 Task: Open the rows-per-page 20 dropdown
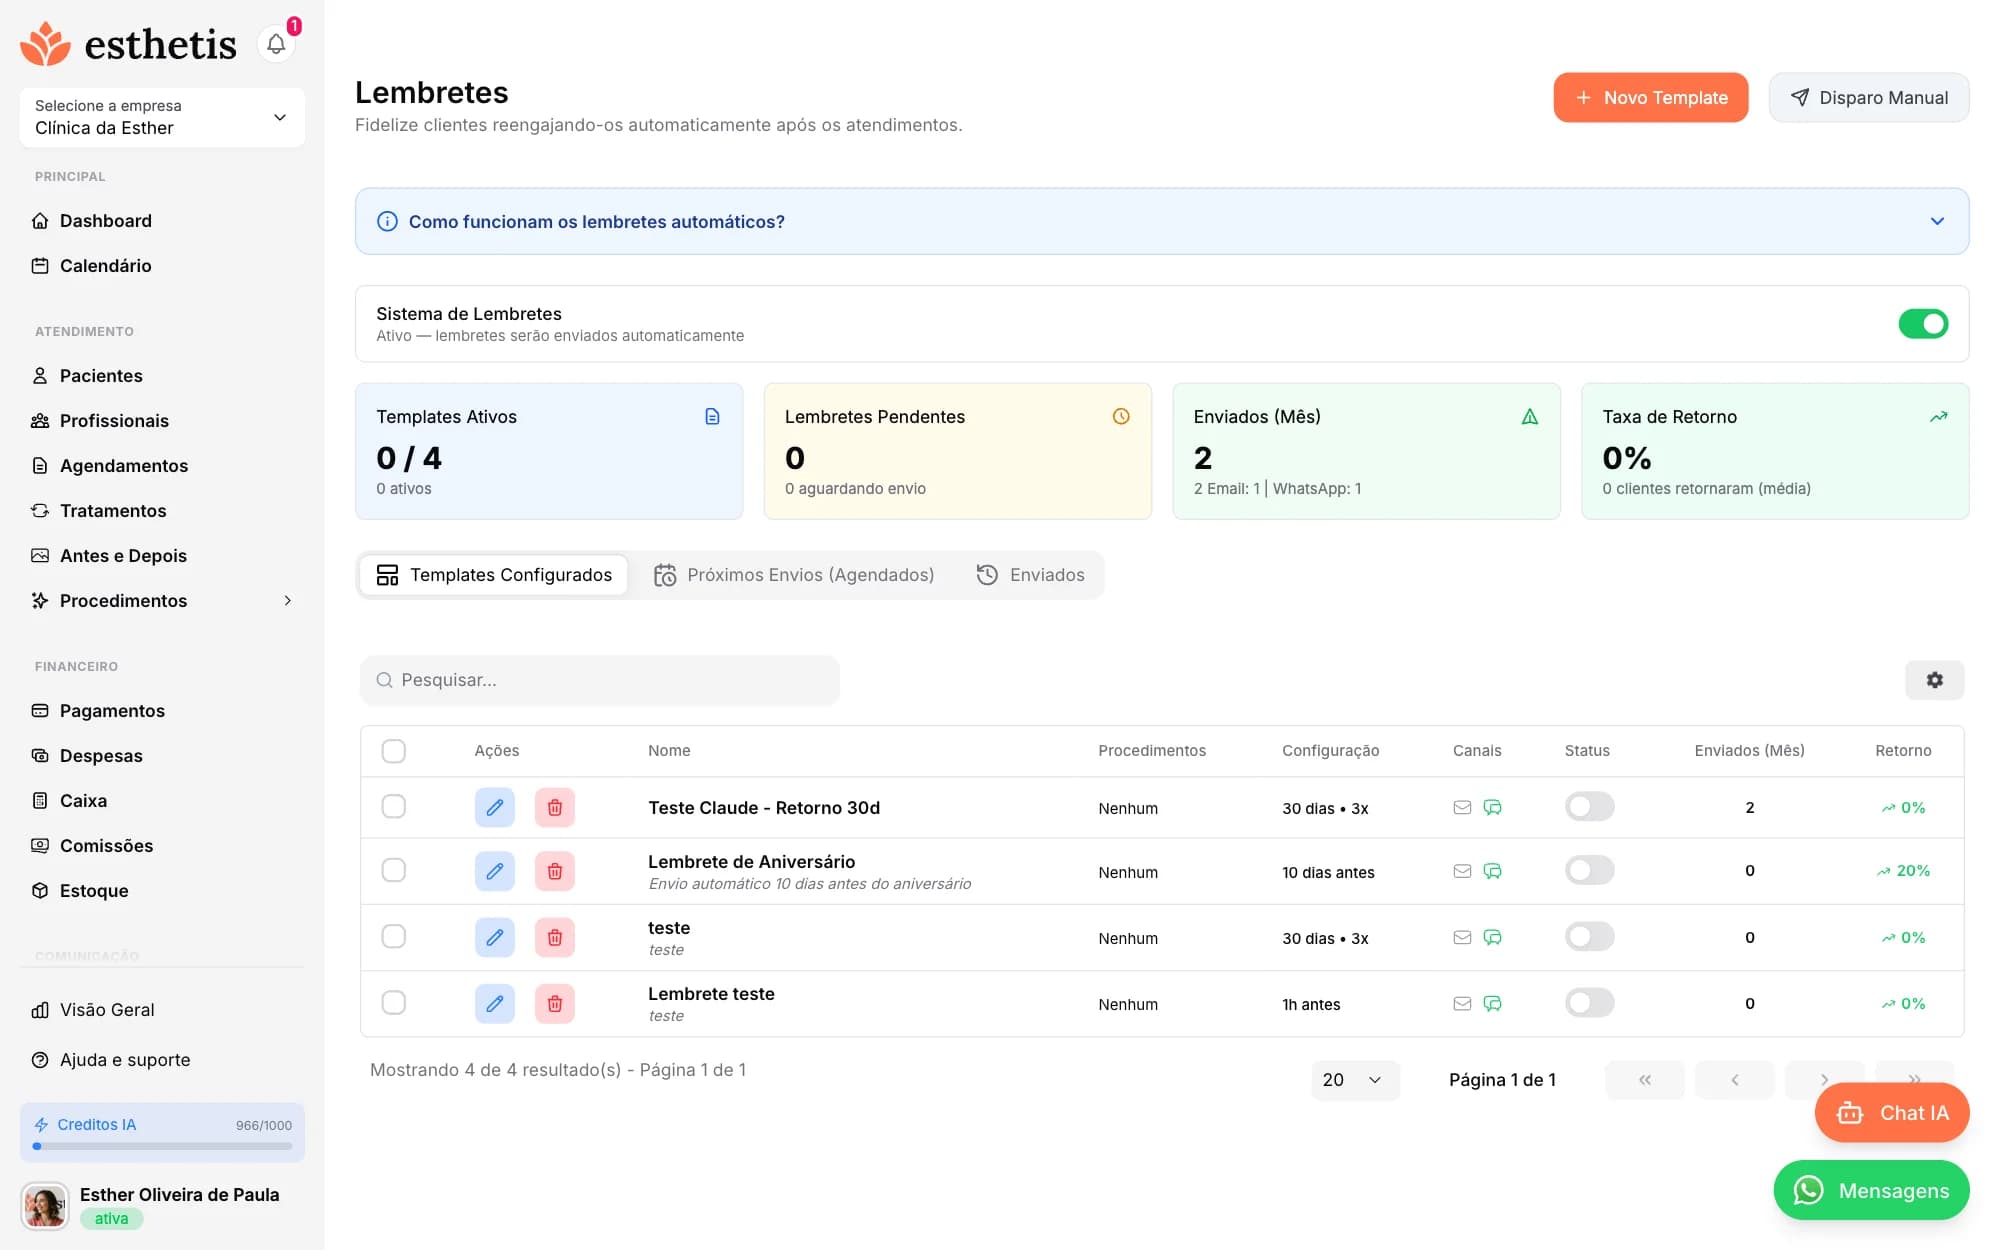point(1354,1080)
